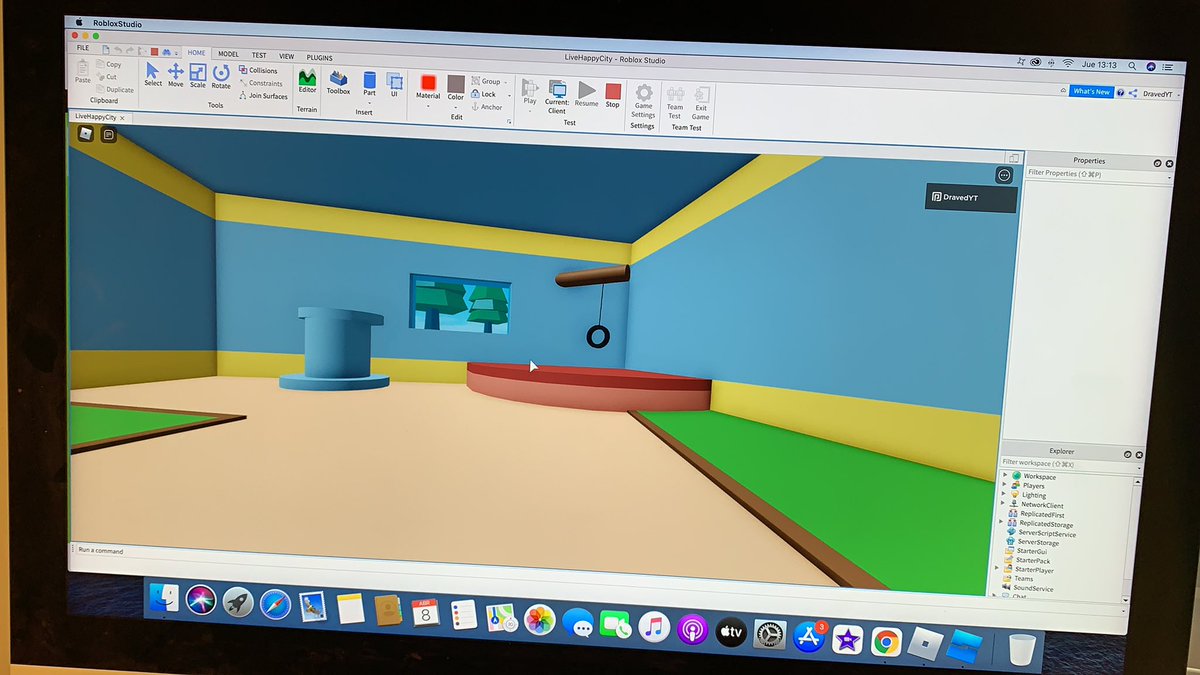Screen dimensions: 1200x675
Task: Switch to the PLUGINS ribbon tab
Action: coord(319,58)
